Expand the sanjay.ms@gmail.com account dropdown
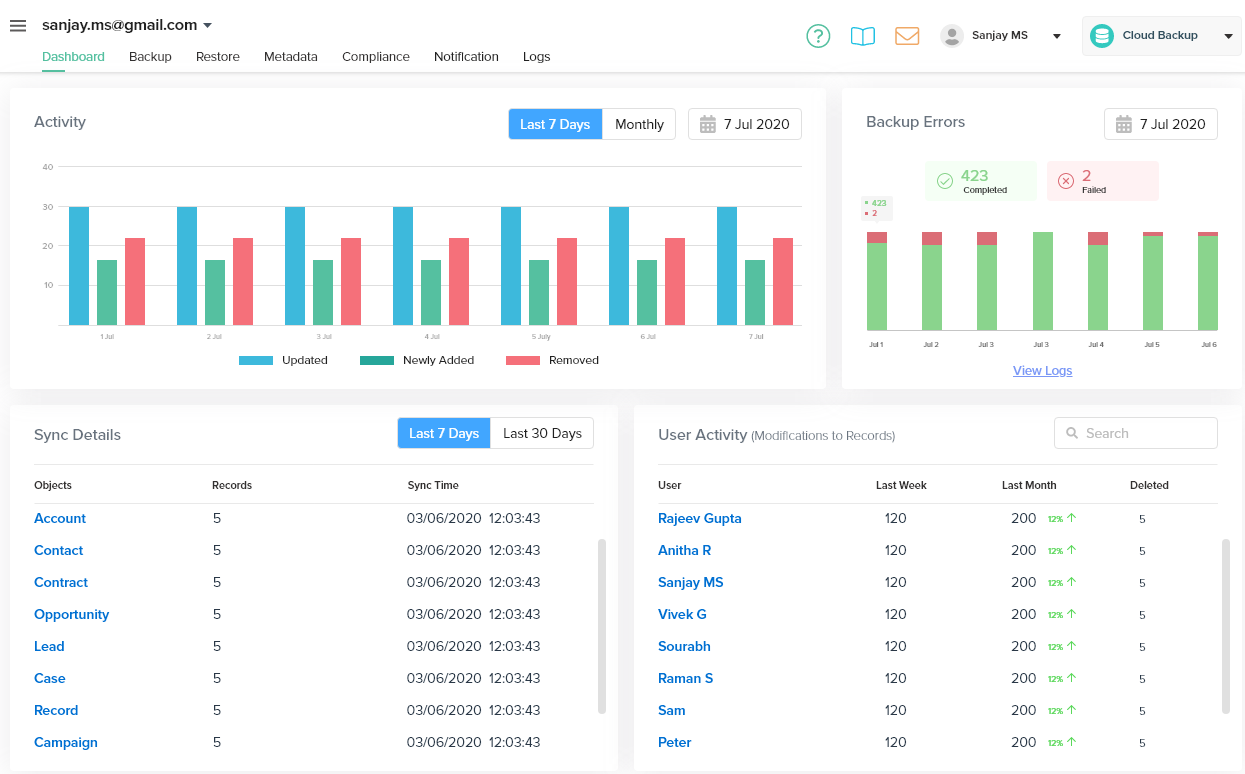This screenshot has width=1245, height=774. coord(207,25)
